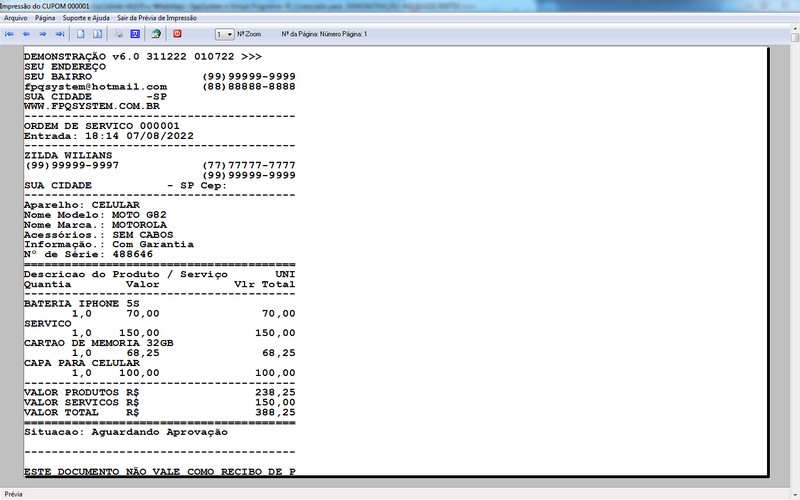The width and height of the screenshot is (800, 500).
Task: Open the Arquivo menu
Action: coord(16,18)
